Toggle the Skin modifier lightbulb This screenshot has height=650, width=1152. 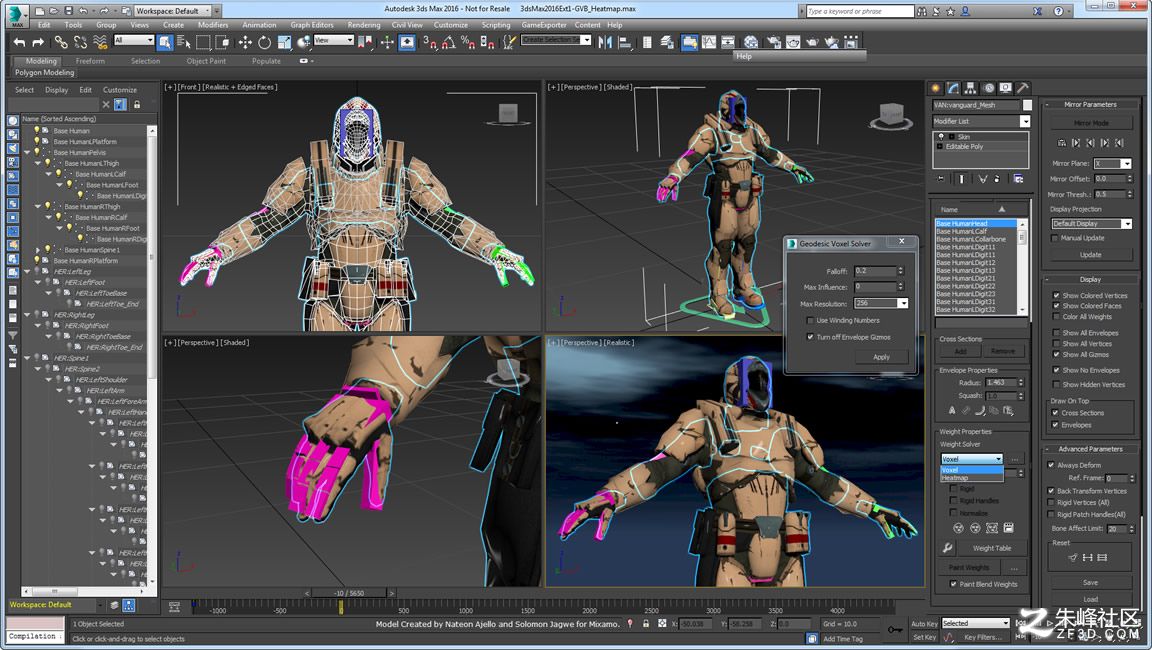(x=940, y=137)
